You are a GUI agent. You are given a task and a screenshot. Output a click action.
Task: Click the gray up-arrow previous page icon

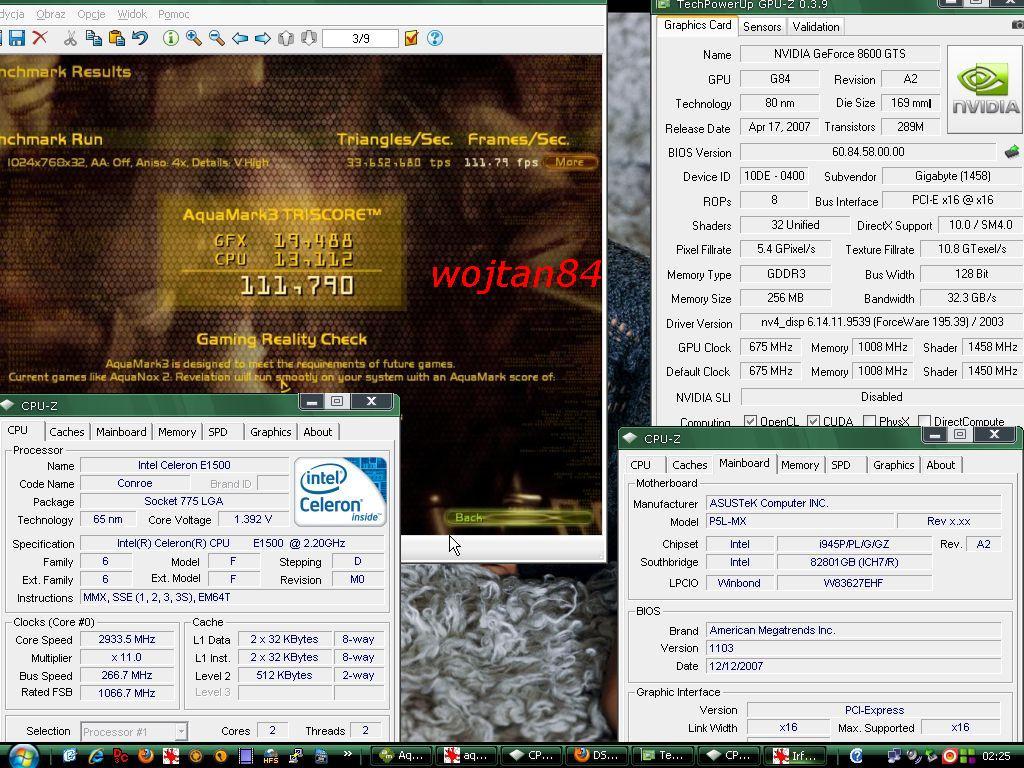pyautogui.click(x=286, y=38)
